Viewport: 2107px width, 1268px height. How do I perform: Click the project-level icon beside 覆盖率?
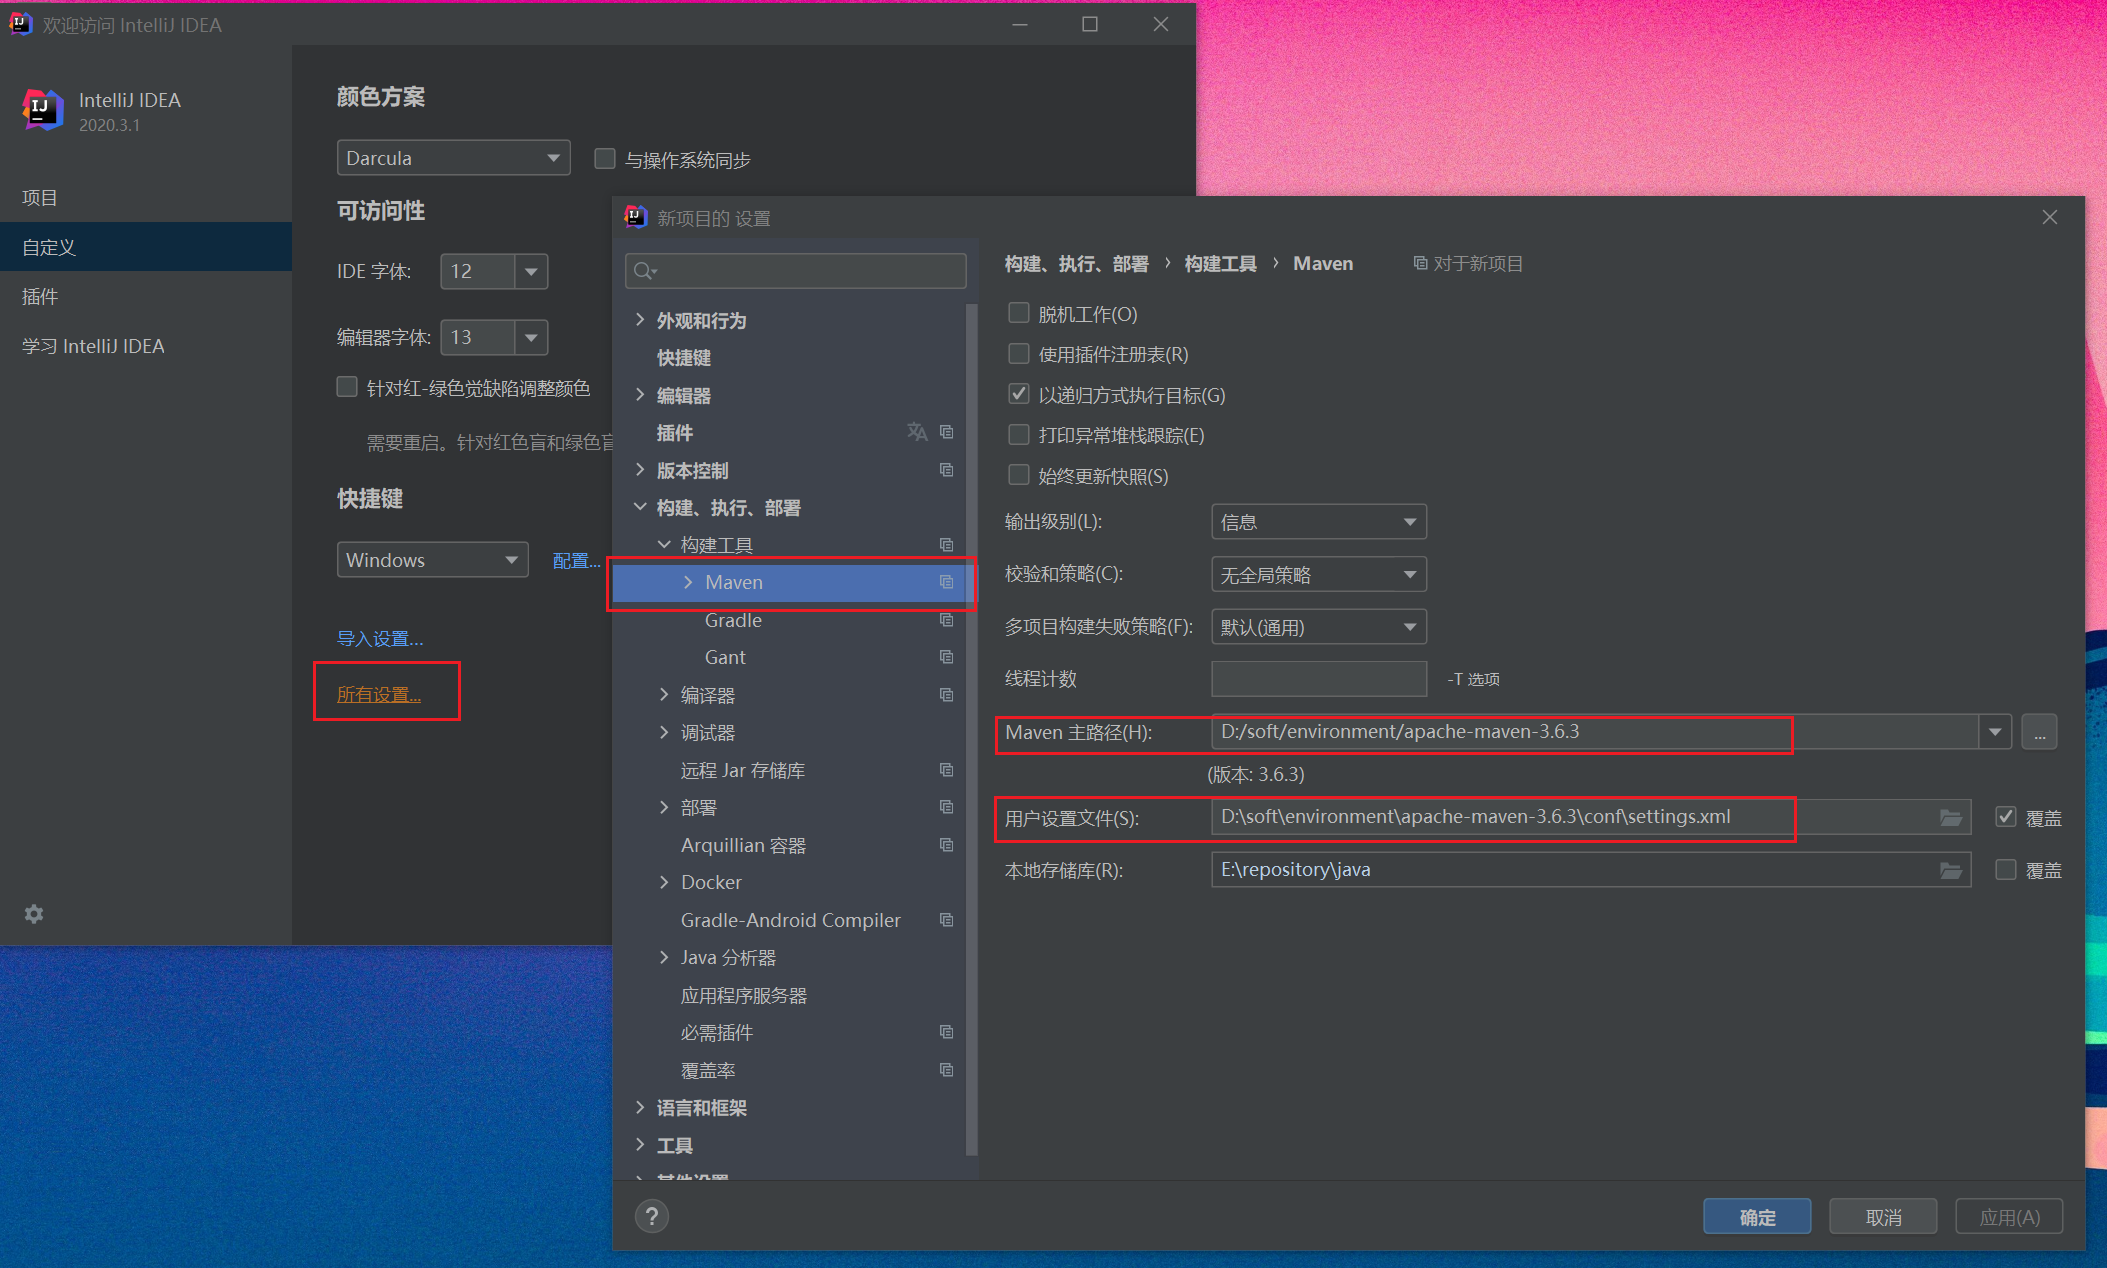point(946,1070)
